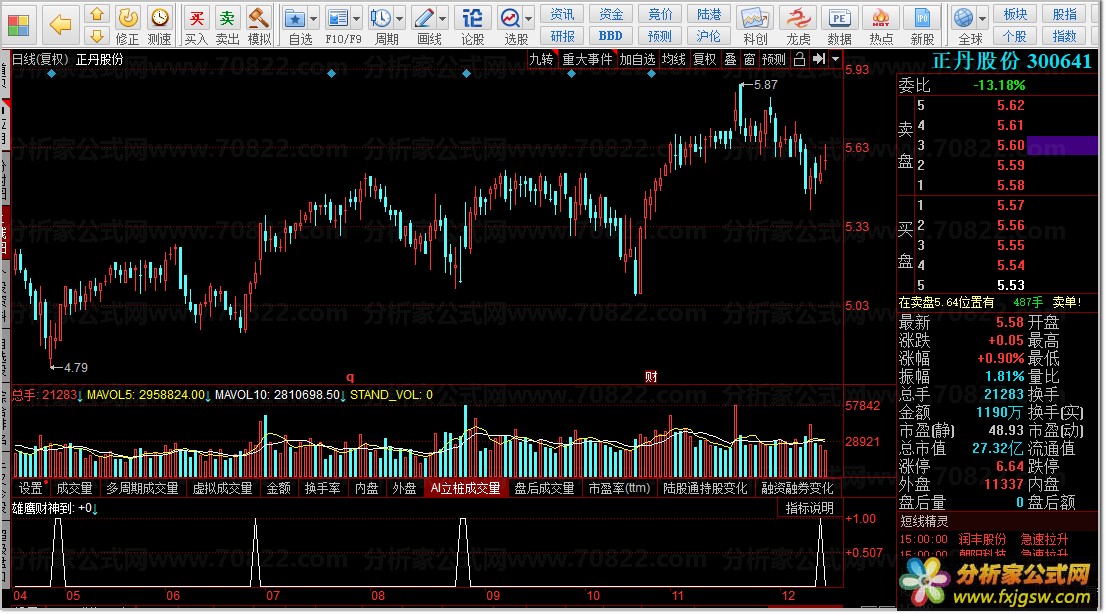Open the 论股 stock forum icon

point(472,25)
